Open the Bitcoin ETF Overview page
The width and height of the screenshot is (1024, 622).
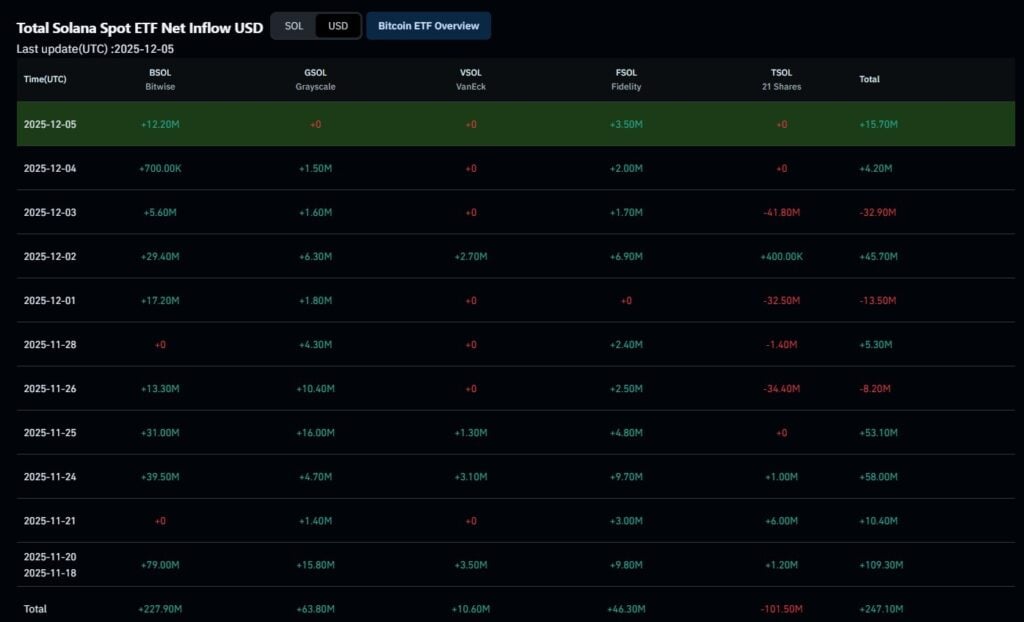tap(428, 26)
